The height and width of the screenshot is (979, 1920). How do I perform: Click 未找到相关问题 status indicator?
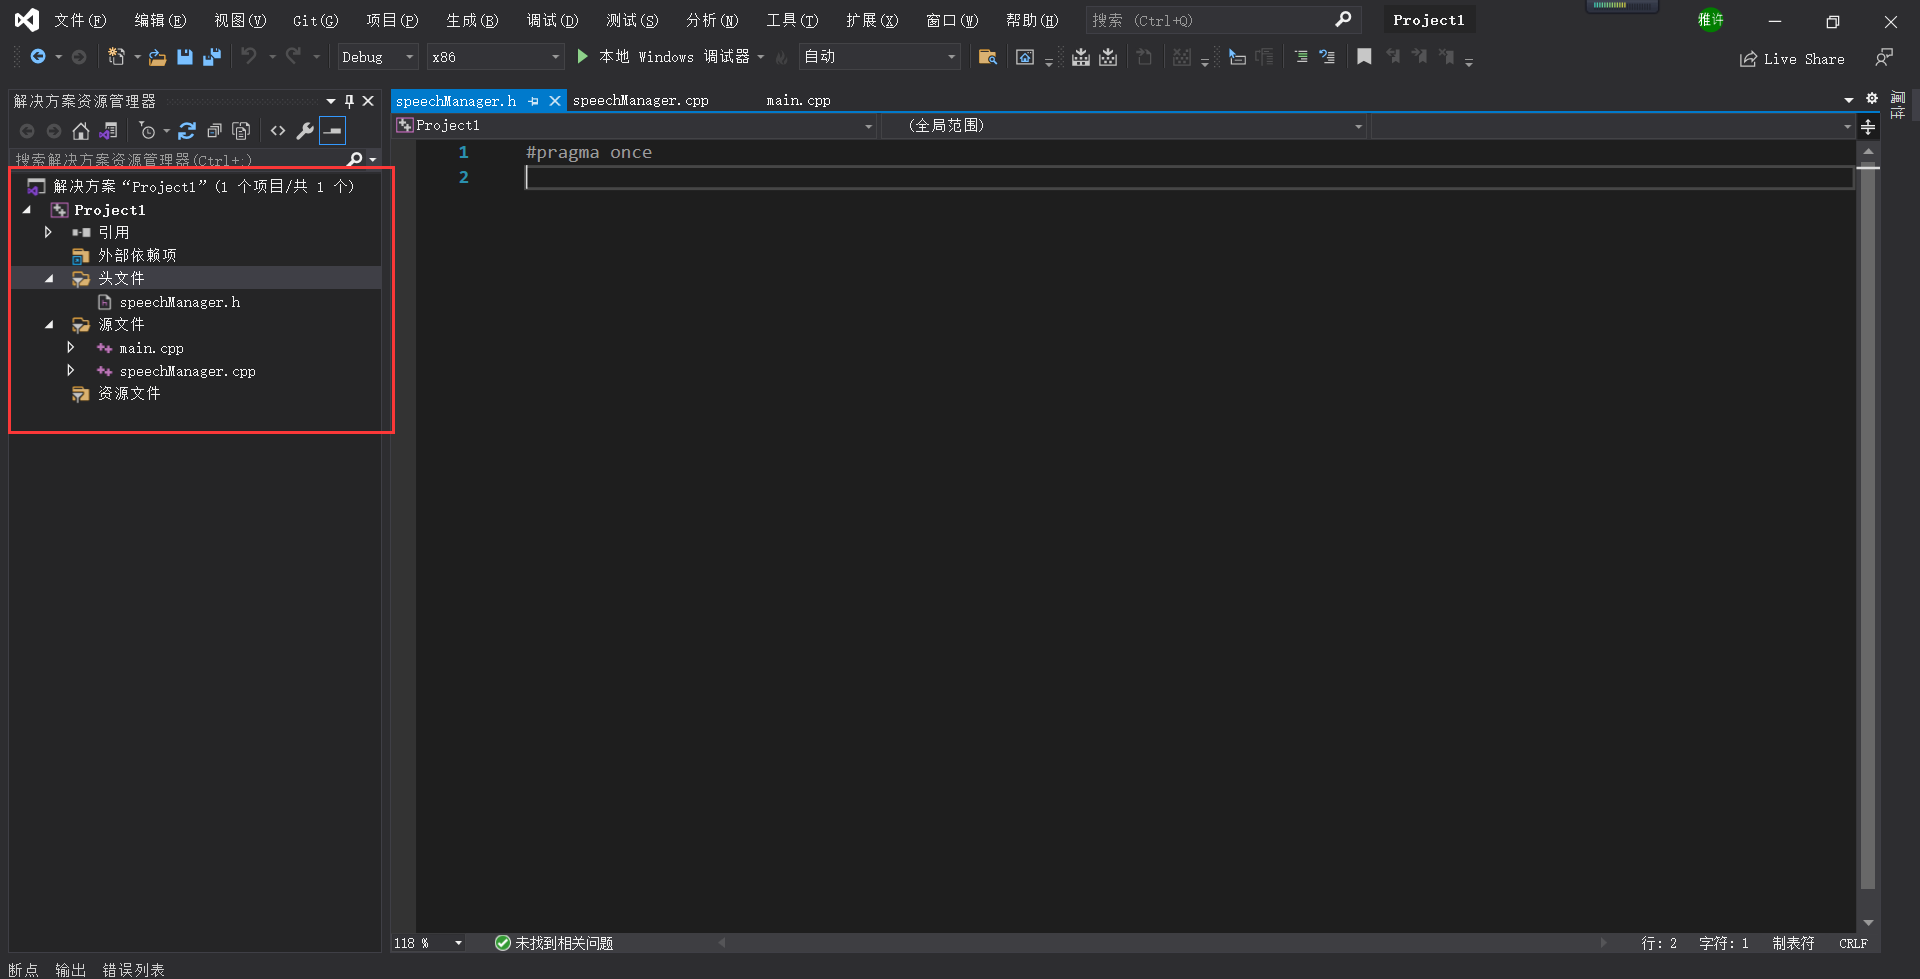tap(554, 943)
